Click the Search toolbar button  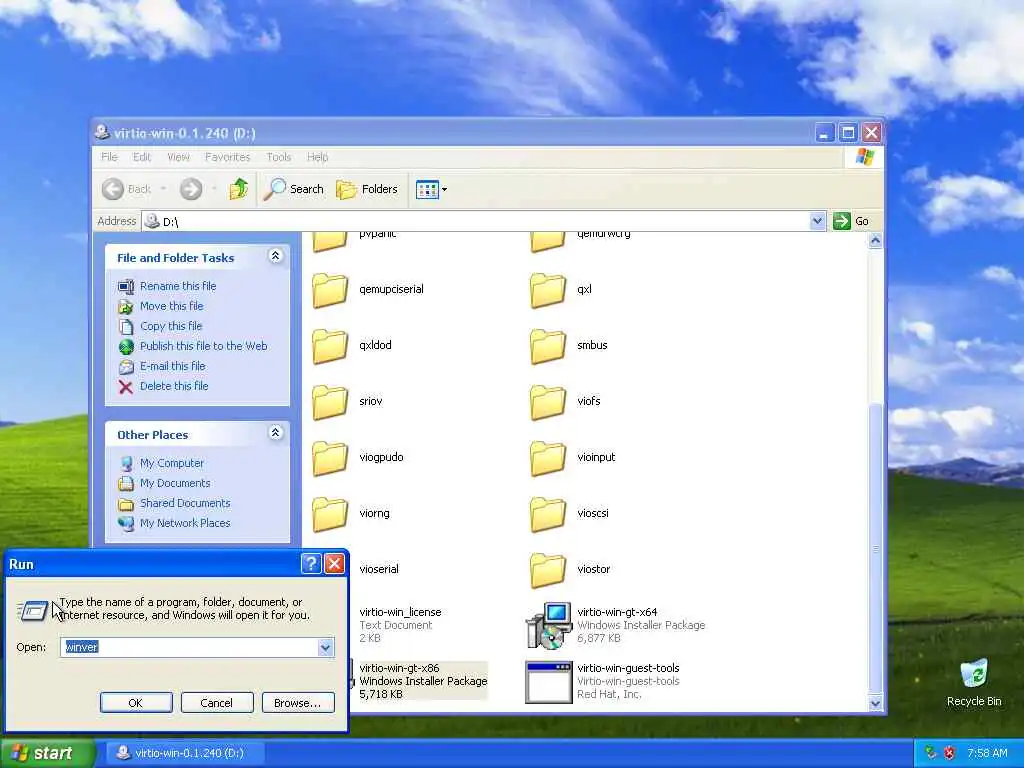tap(294, 189)
